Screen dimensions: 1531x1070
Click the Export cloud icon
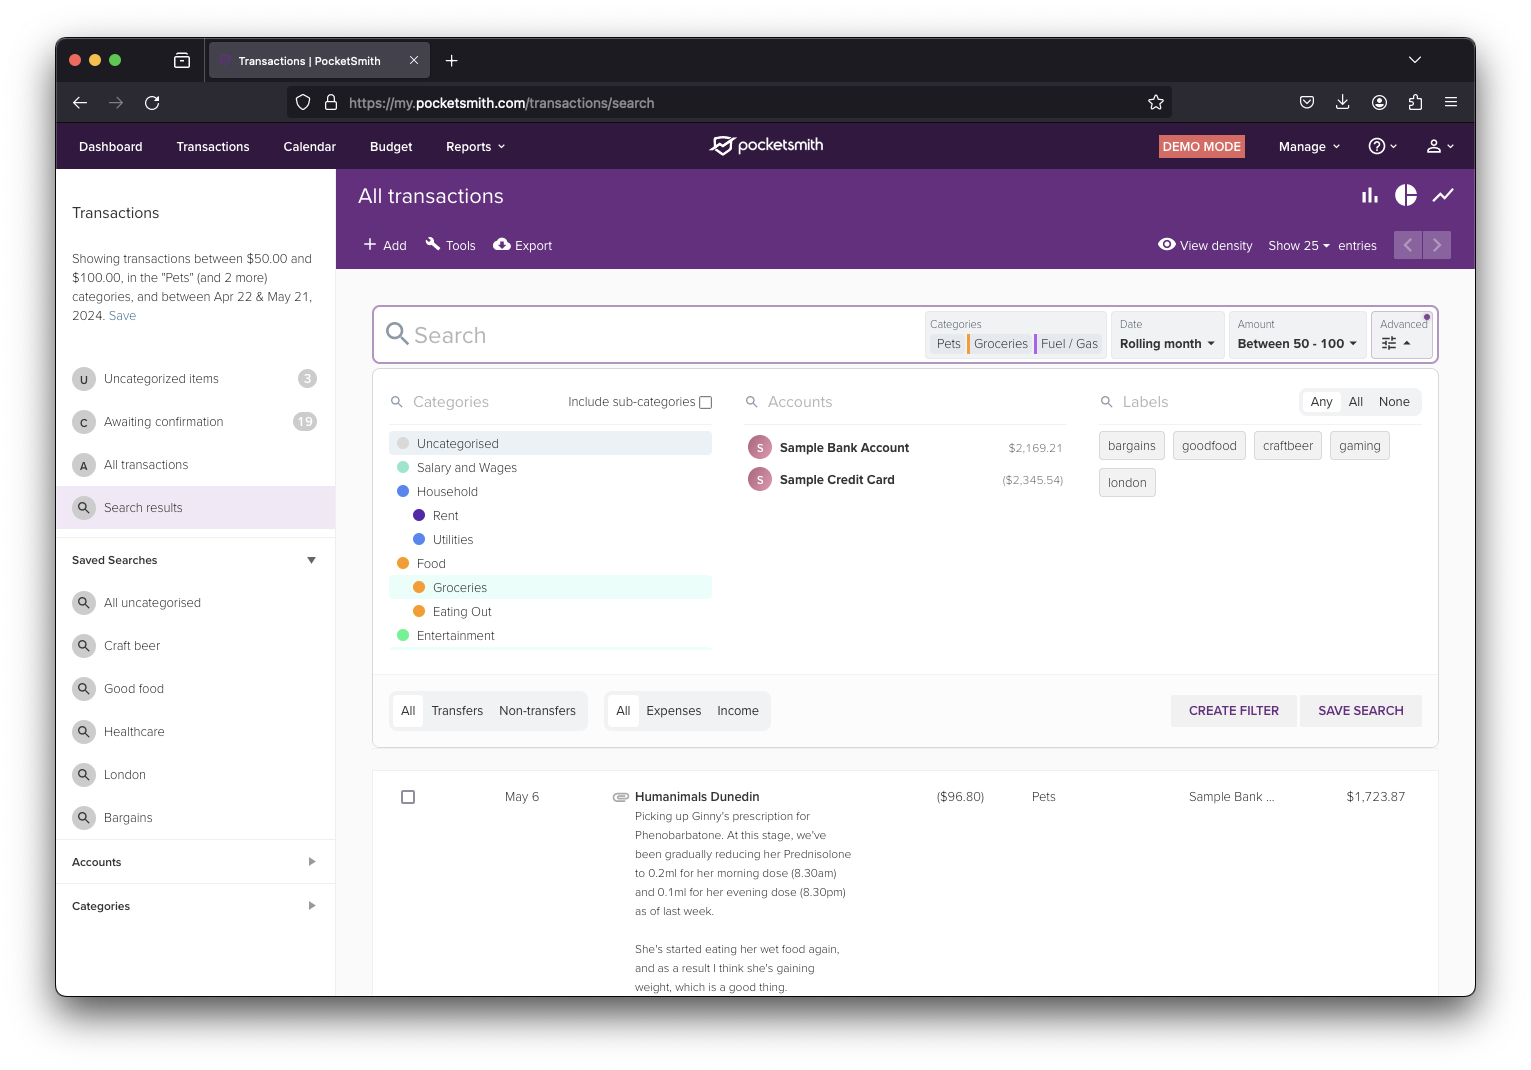(x=502, y=245)
